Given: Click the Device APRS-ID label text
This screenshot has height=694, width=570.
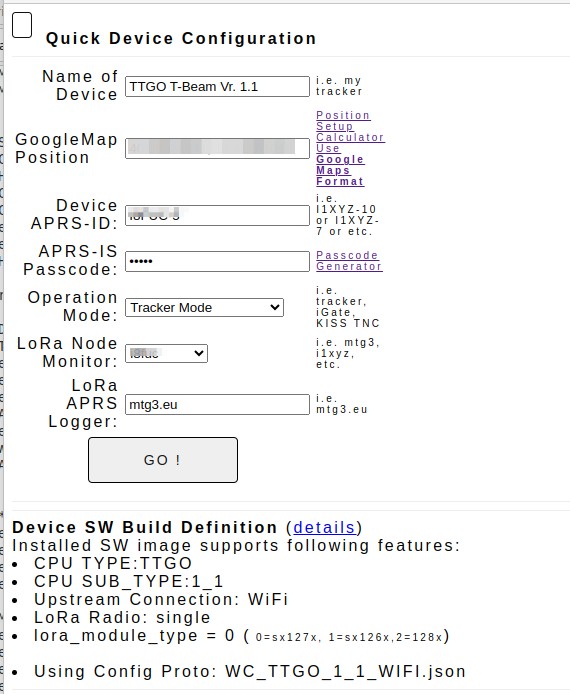Looking at the screenshot, I should click(74, 214).
